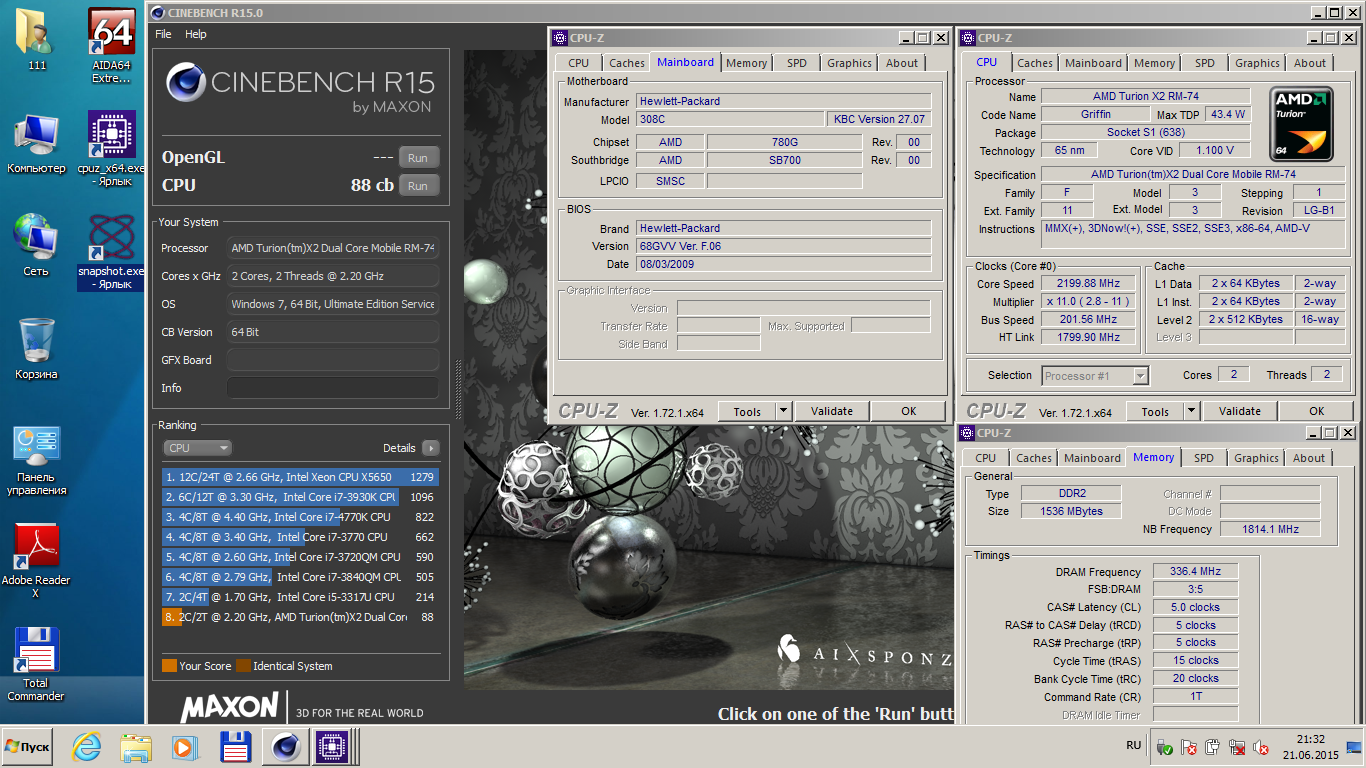1366x768 pixels.
Task: Expand Tools dropdown arrow in Mainboard CPU-Z window
Action: pos(783,411)
